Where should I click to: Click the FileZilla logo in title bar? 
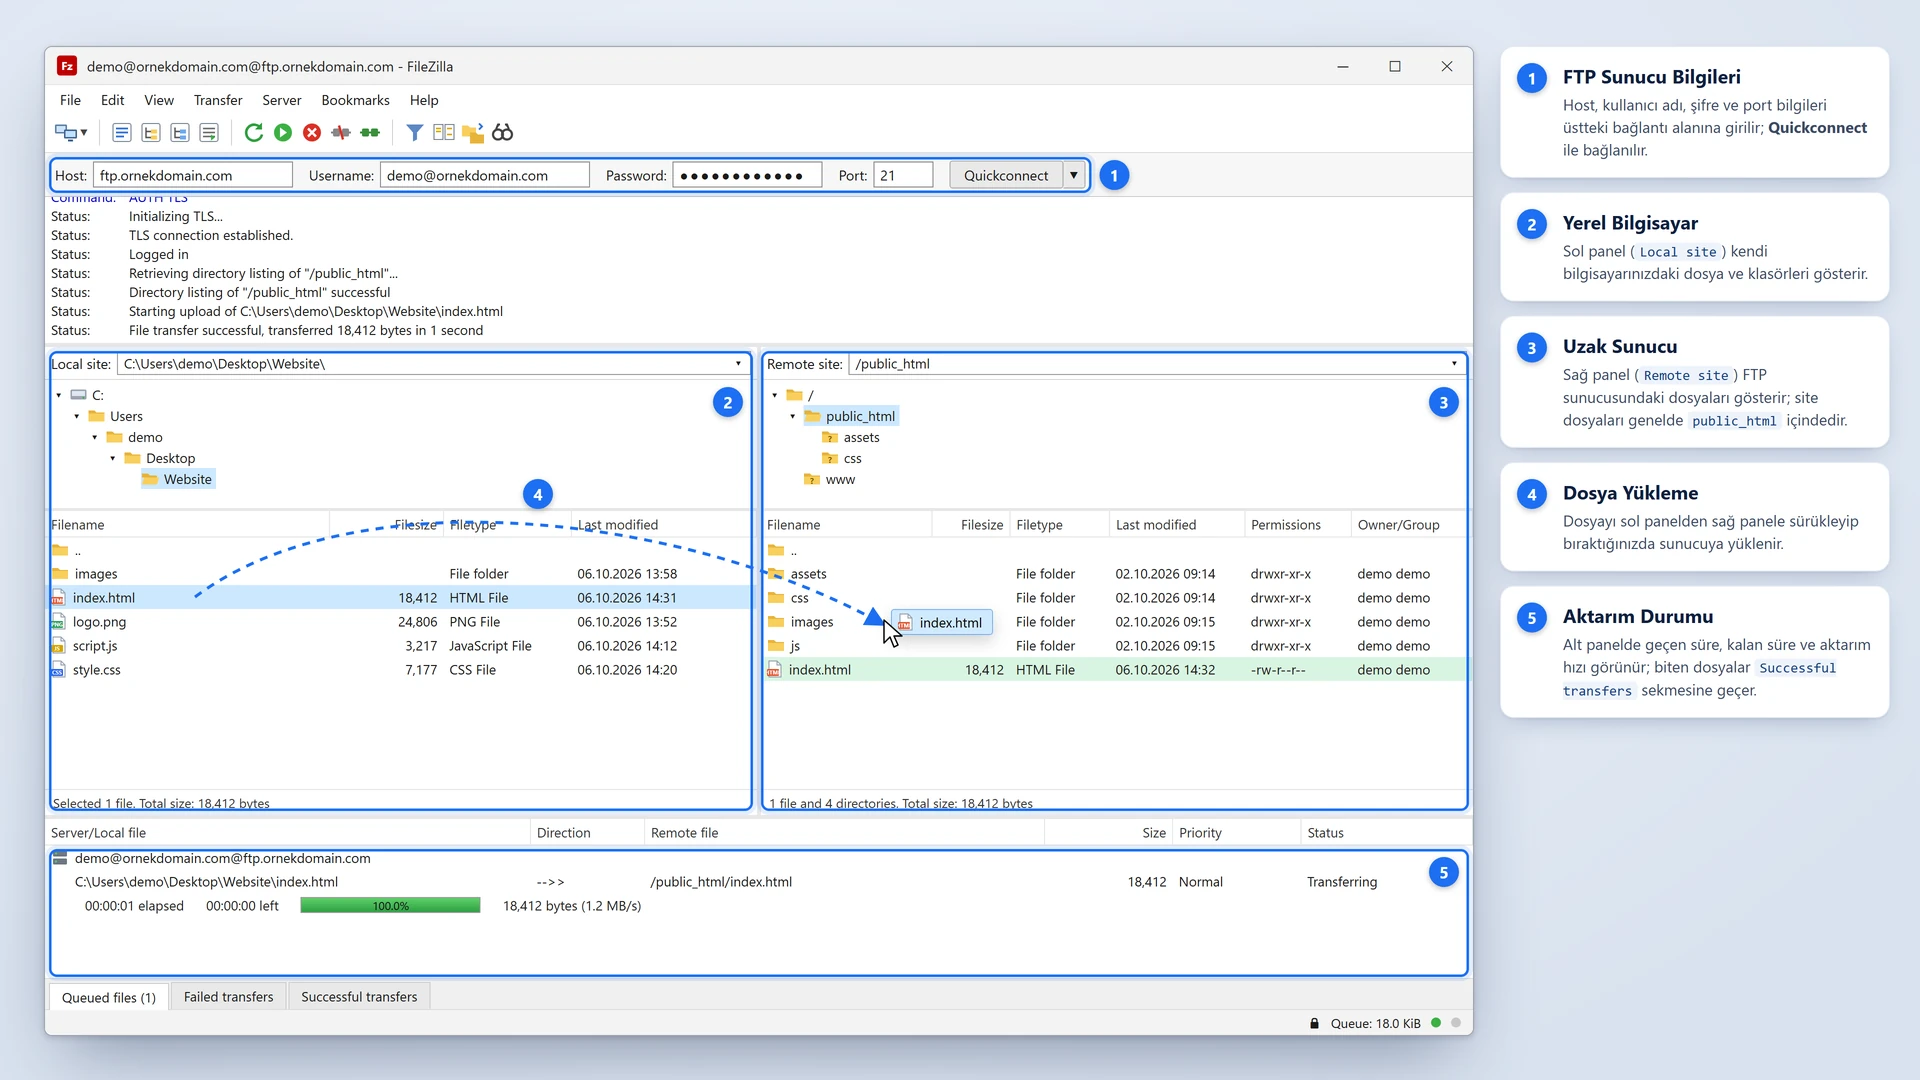point(67,66)
